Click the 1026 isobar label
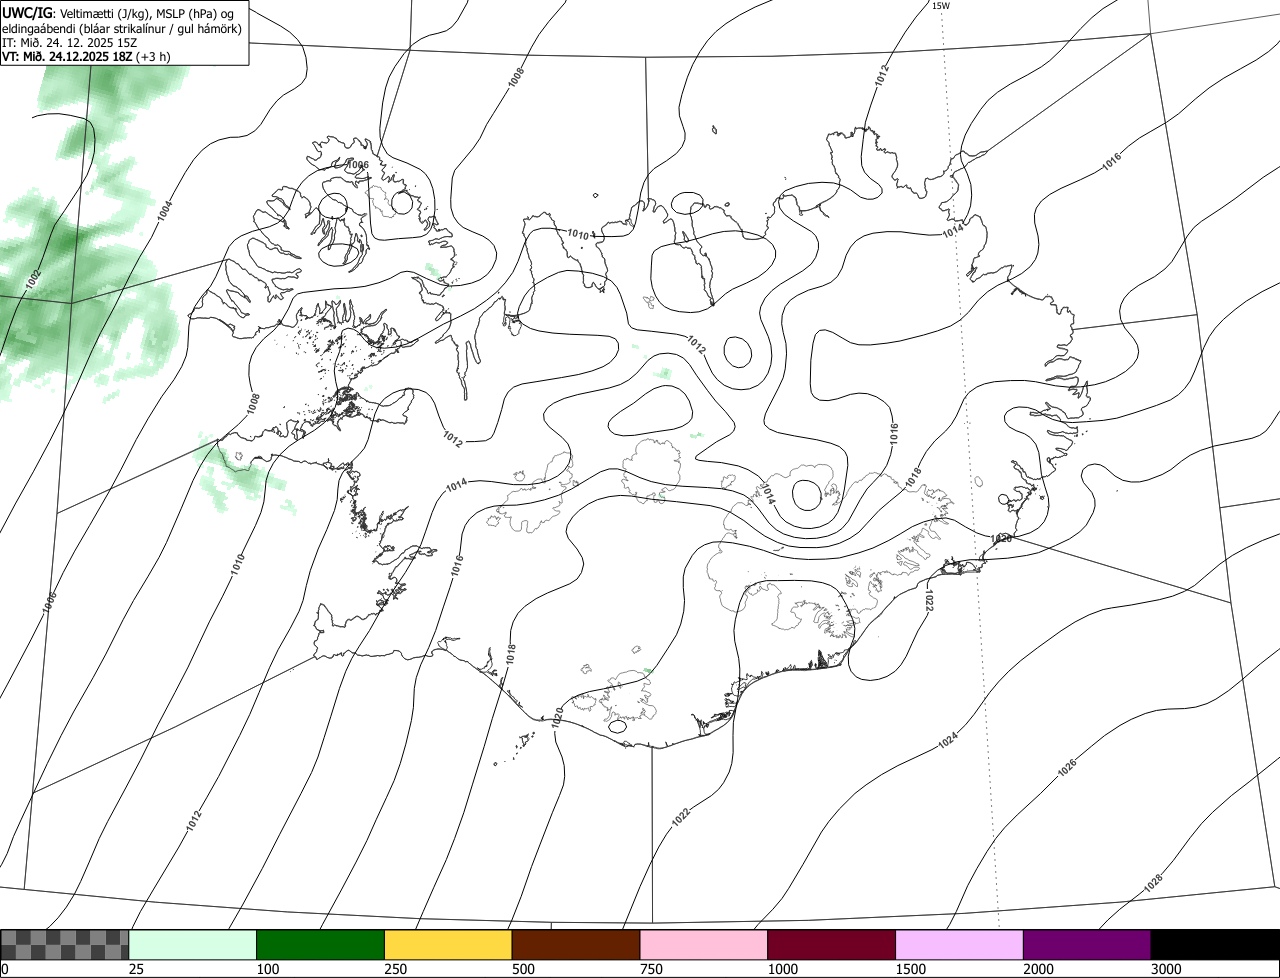Screen dimensions: 1280x978 tap(1067, 768)
